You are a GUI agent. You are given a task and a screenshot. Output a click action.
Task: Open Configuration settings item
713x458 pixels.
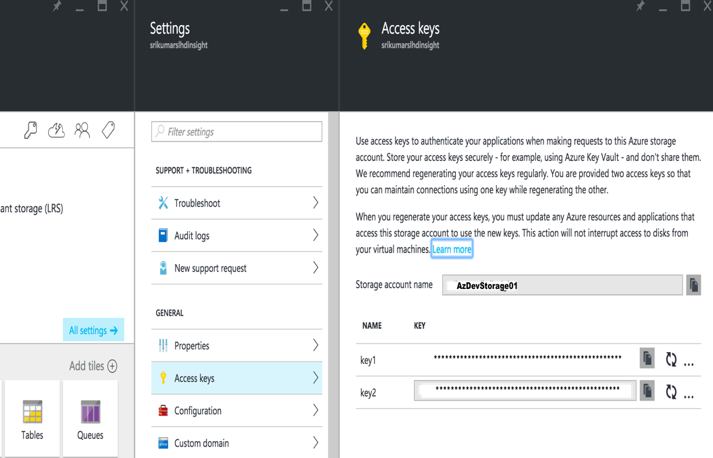(236, 411)
